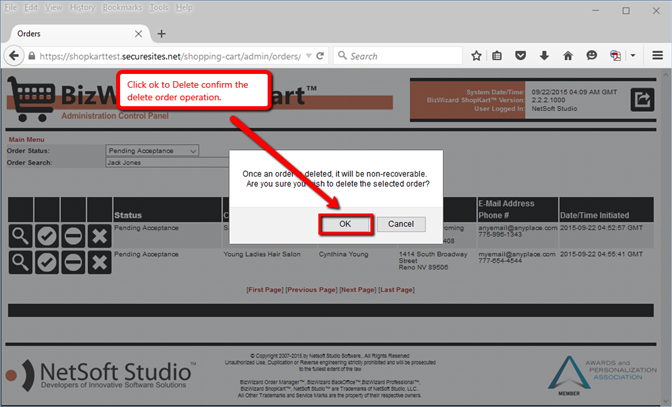Reload the page with refresh icon
This screenshot has height=407, width=672.
pos(320,56)
